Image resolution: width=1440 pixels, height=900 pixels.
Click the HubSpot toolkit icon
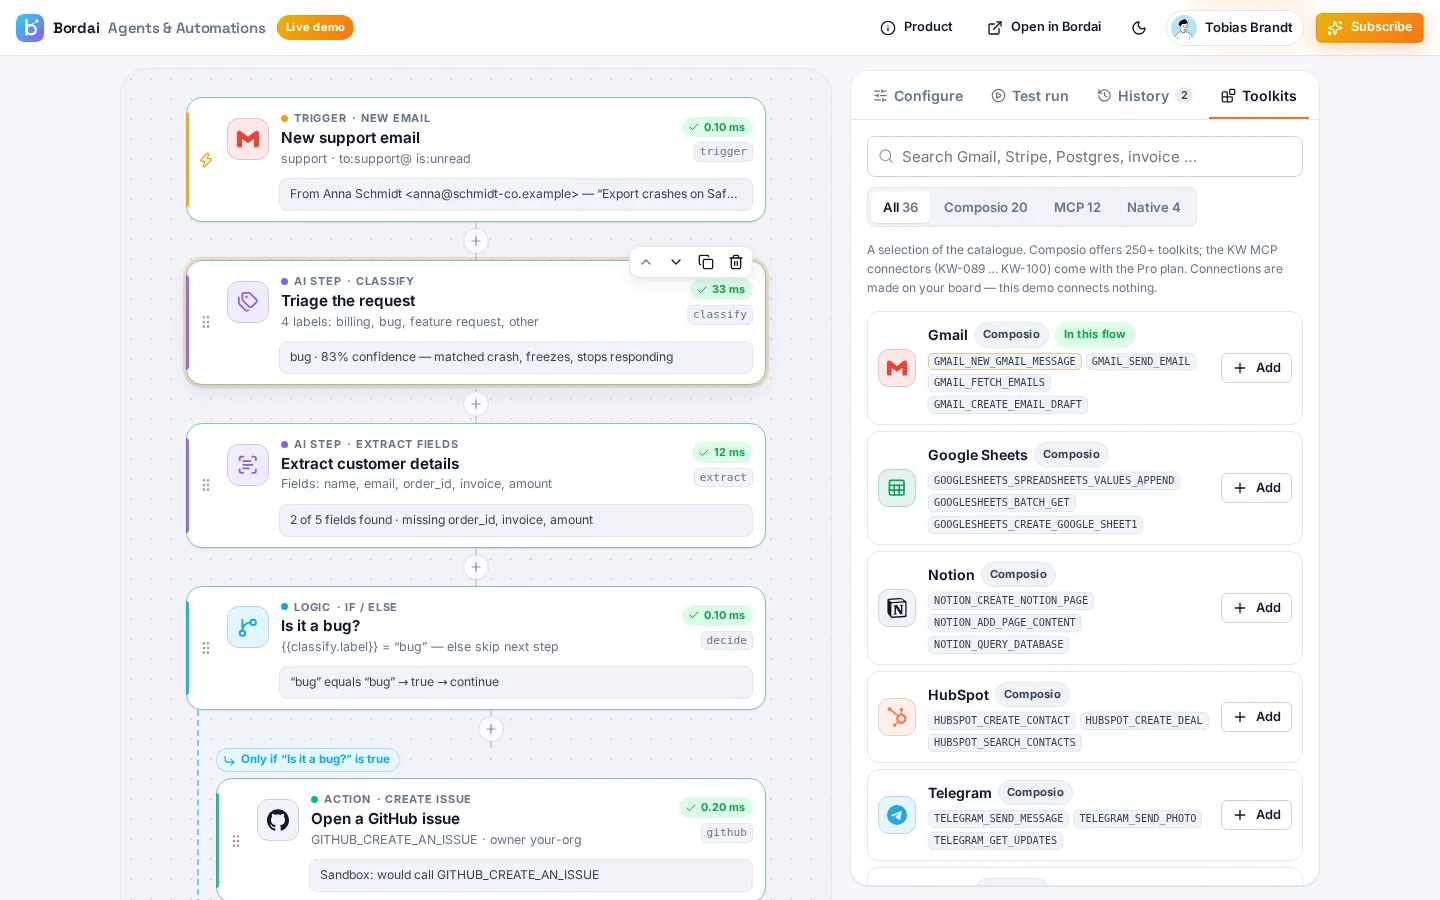pyautogui.click(x=897, y=717)
